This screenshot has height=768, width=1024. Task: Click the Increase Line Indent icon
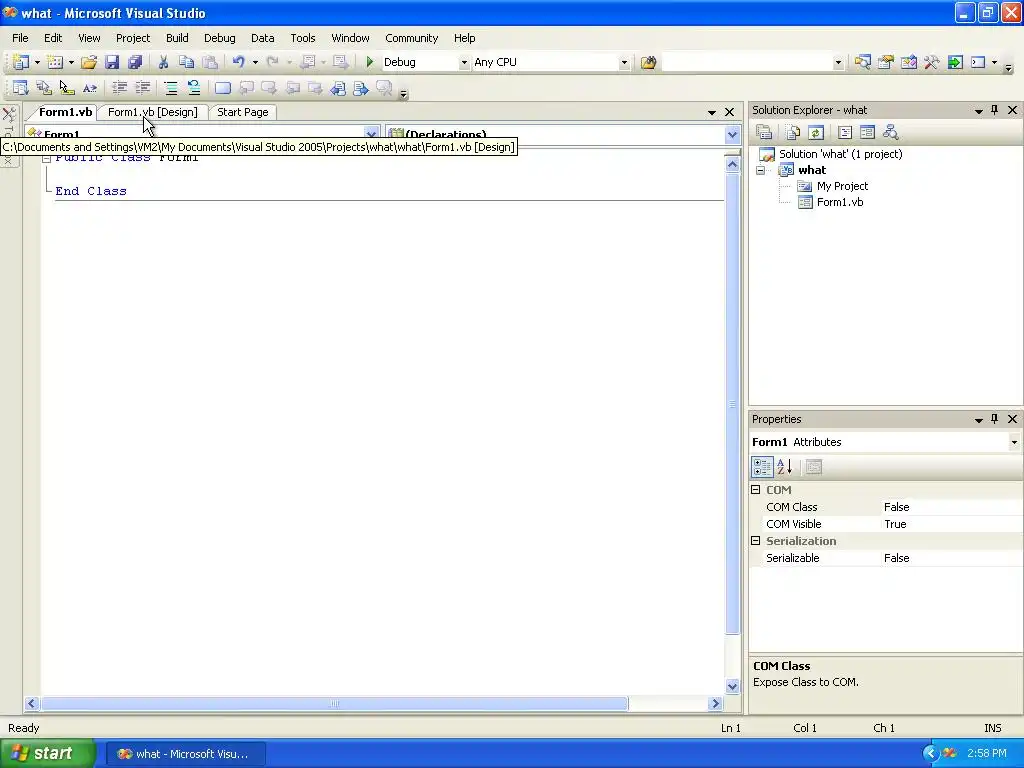[x=142, y=88]
